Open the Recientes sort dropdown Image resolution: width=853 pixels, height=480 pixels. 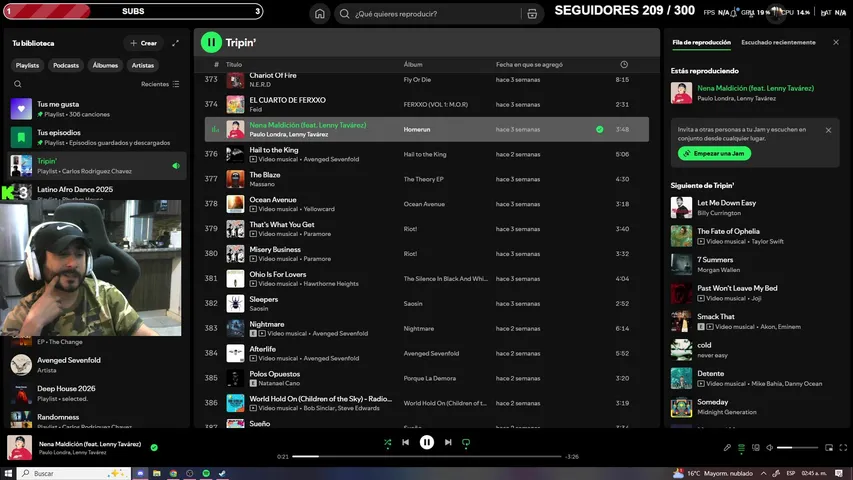point(160,84)
